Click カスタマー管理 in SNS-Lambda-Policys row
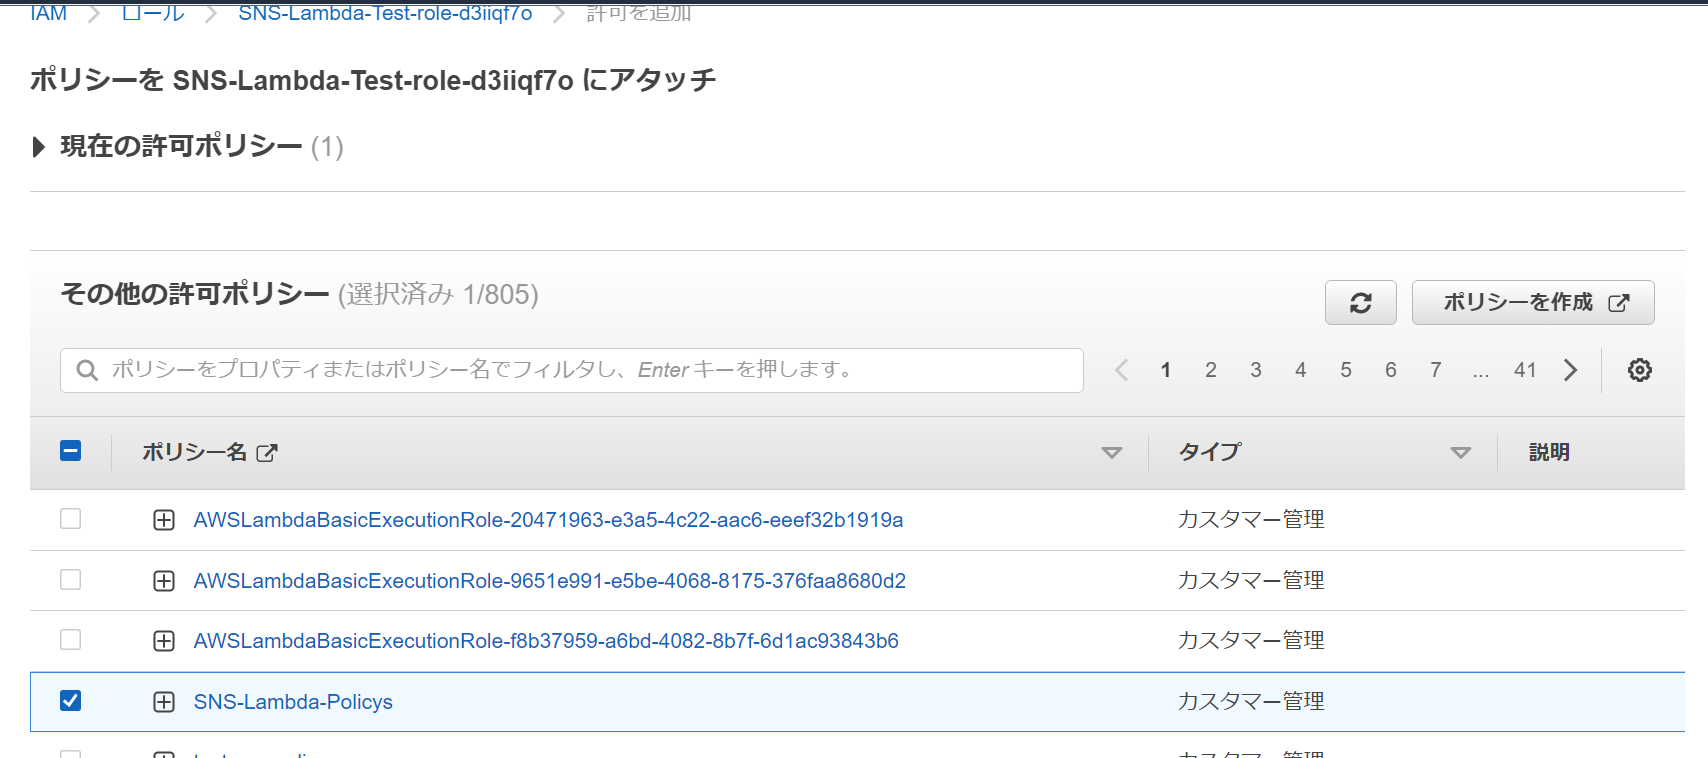Screen dimensions: 1708x758 1251,701
